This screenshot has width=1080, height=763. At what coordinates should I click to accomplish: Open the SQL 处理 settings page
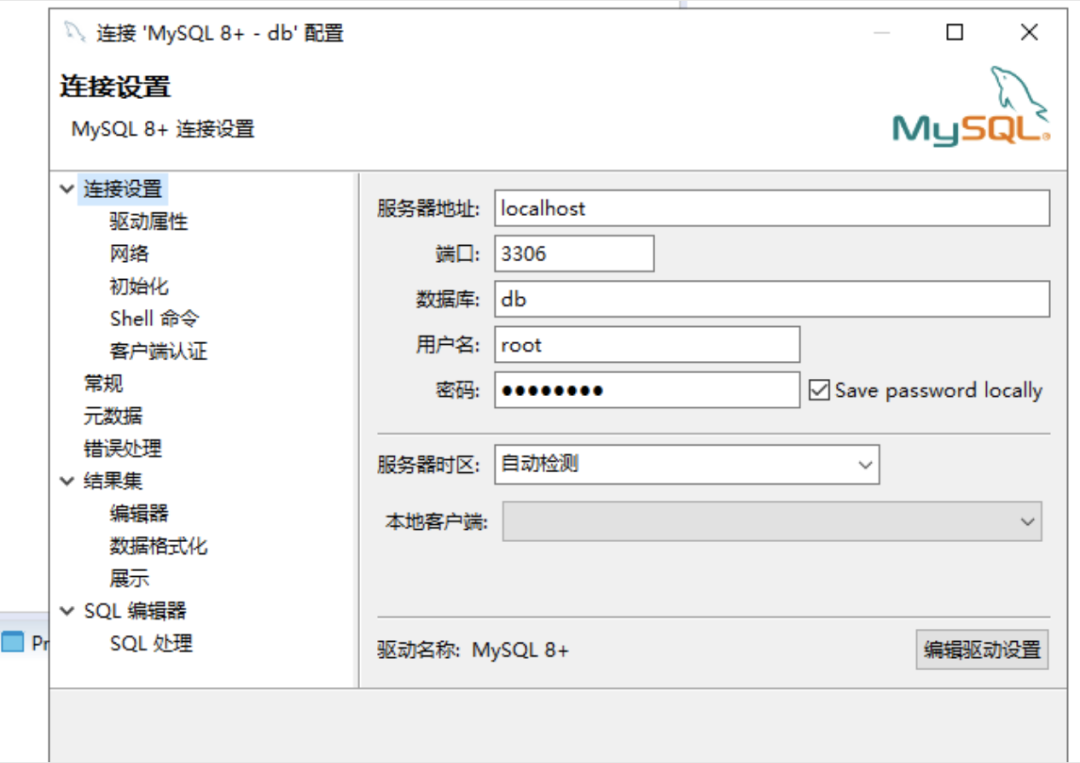(x=151, y=643)
